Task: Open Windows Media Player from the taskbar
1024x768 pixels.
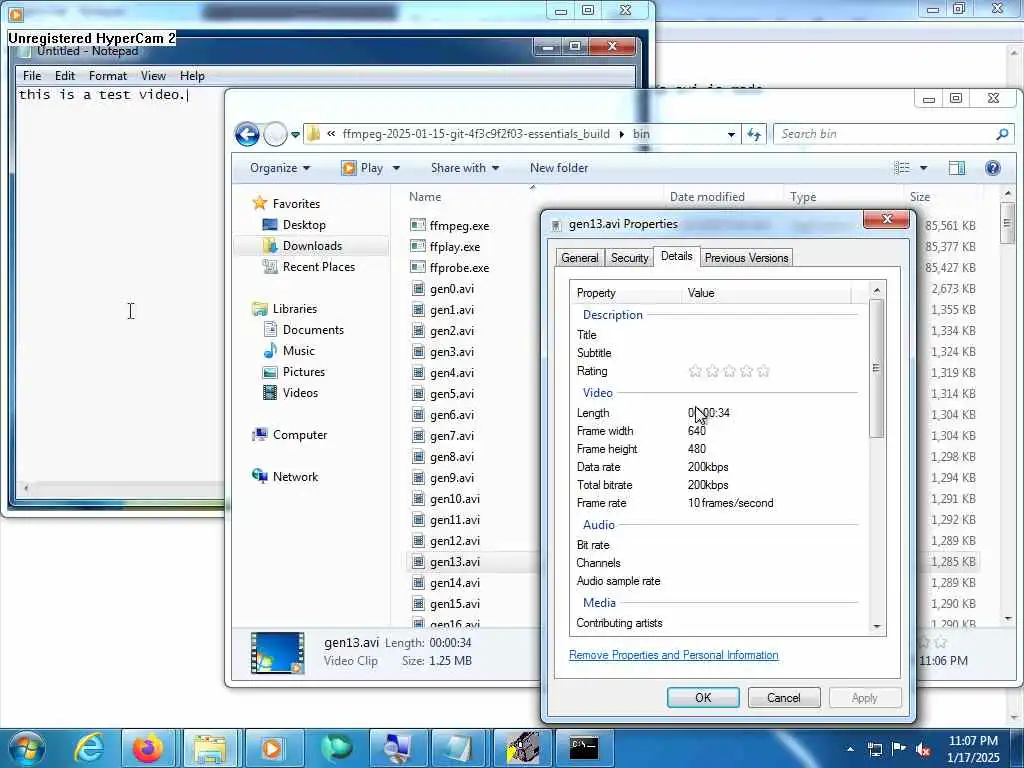Action: [272, 748]
